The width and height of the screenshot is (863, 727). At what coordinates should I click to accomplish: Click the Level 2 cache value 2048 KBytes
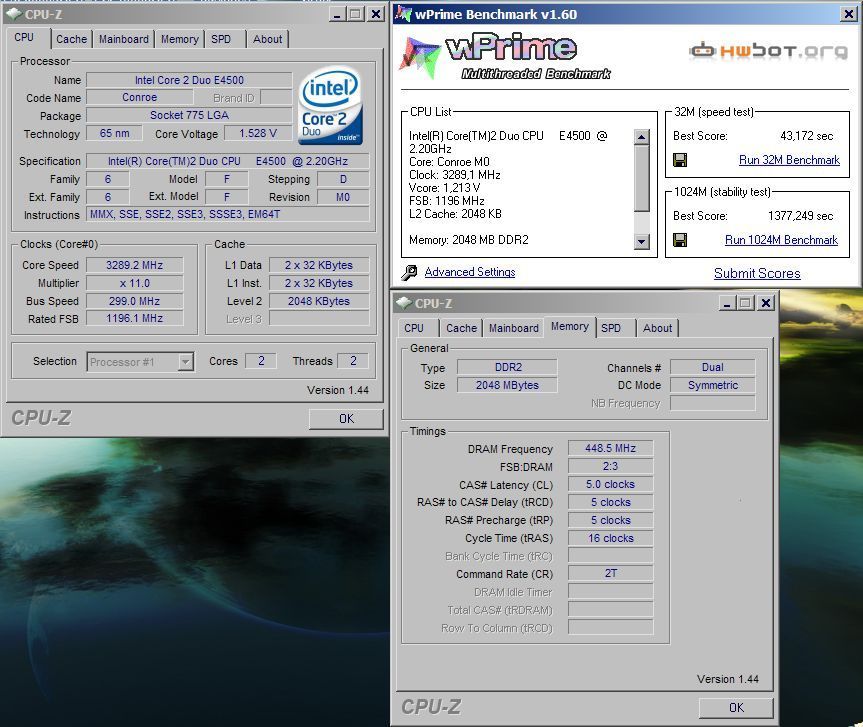319,302
